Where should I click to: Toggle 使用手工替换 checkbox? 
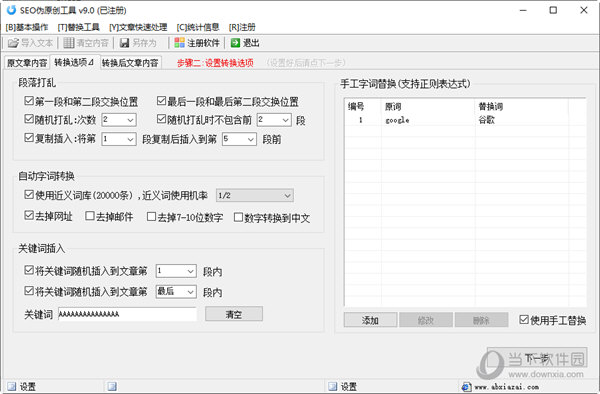(x=524, y=319)
